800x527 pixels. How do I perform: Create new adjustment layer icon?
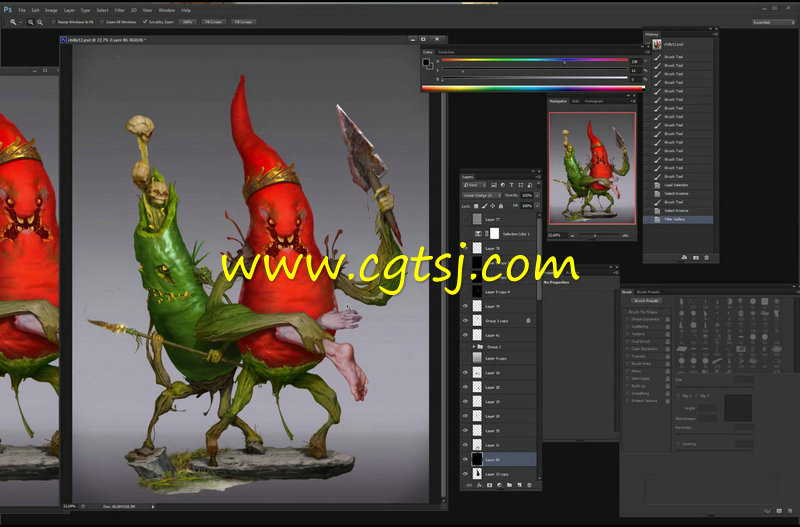tap(499, 485)
